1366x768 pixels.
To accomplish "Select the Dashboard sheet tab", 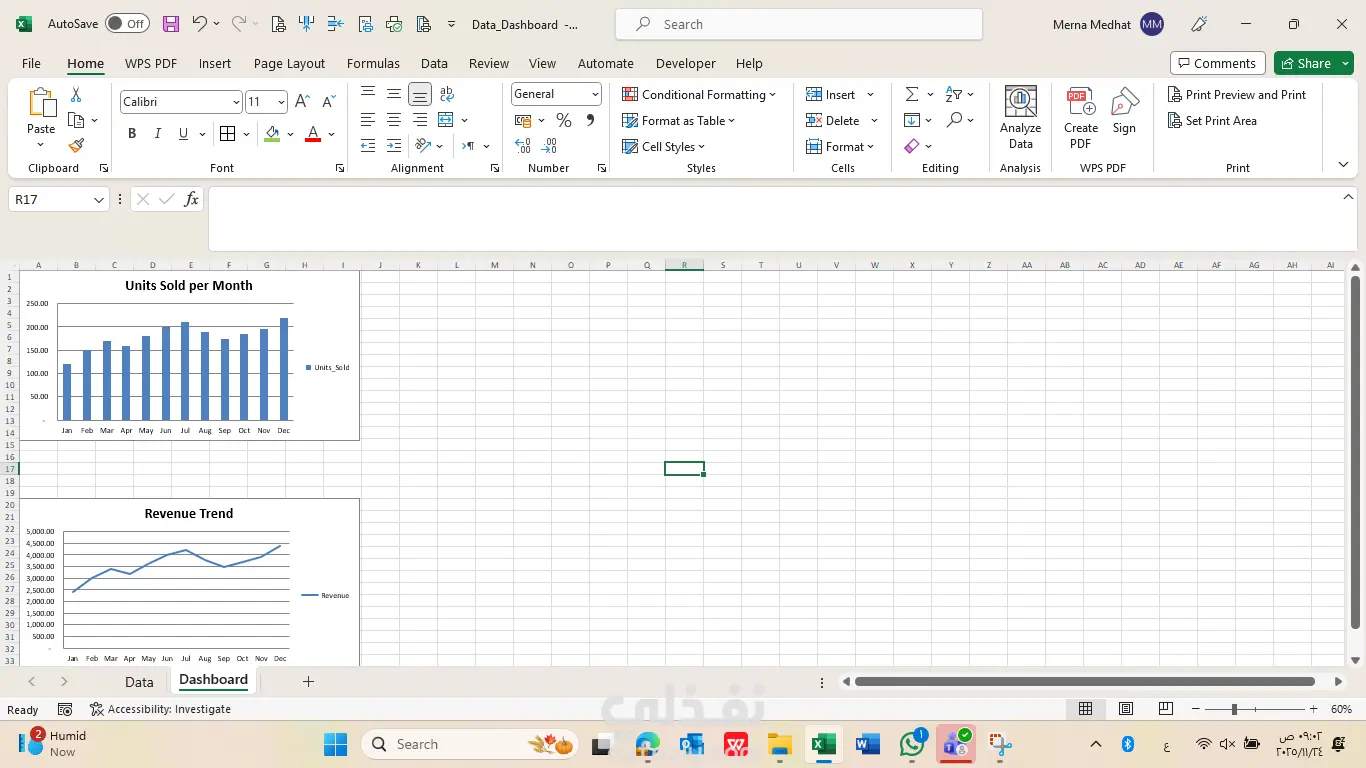I will pos(213,680).
